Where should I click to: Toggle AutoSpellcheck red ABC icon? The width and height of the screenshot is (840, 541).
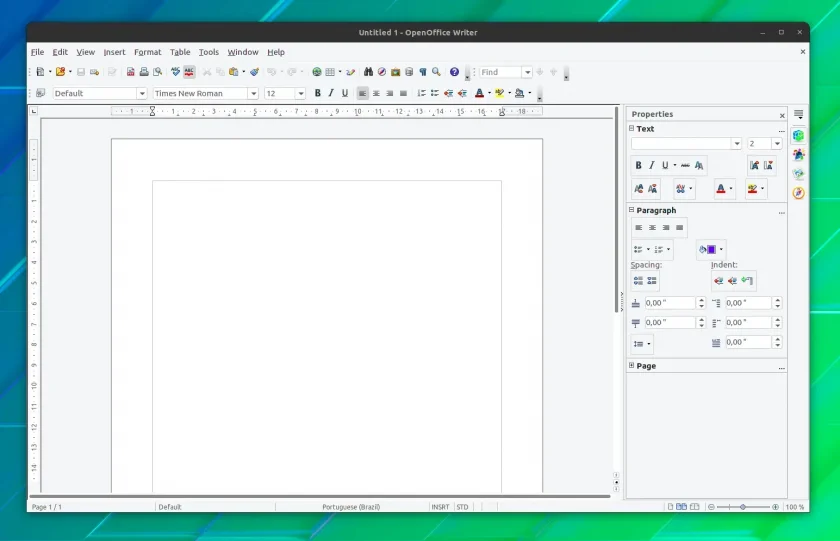click(x=189, y=72)
